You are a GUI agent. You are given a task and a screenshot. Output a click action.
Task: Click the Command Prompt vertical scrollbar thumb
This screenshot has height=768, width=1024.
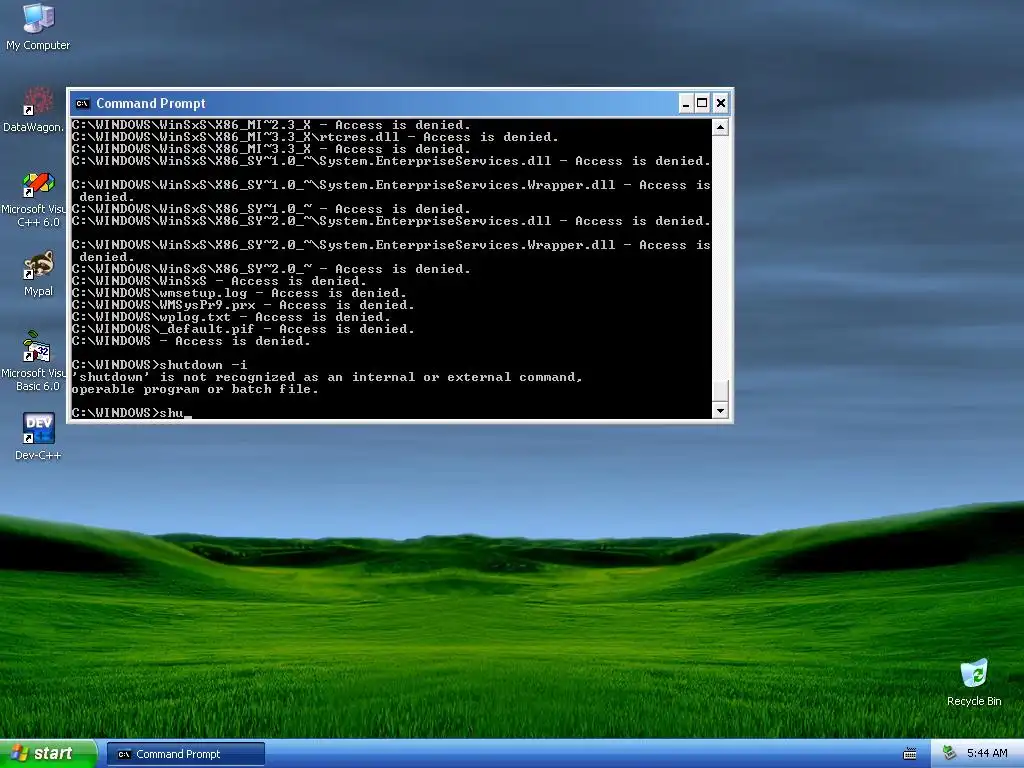pyautogui.click(x=720, y=391)
